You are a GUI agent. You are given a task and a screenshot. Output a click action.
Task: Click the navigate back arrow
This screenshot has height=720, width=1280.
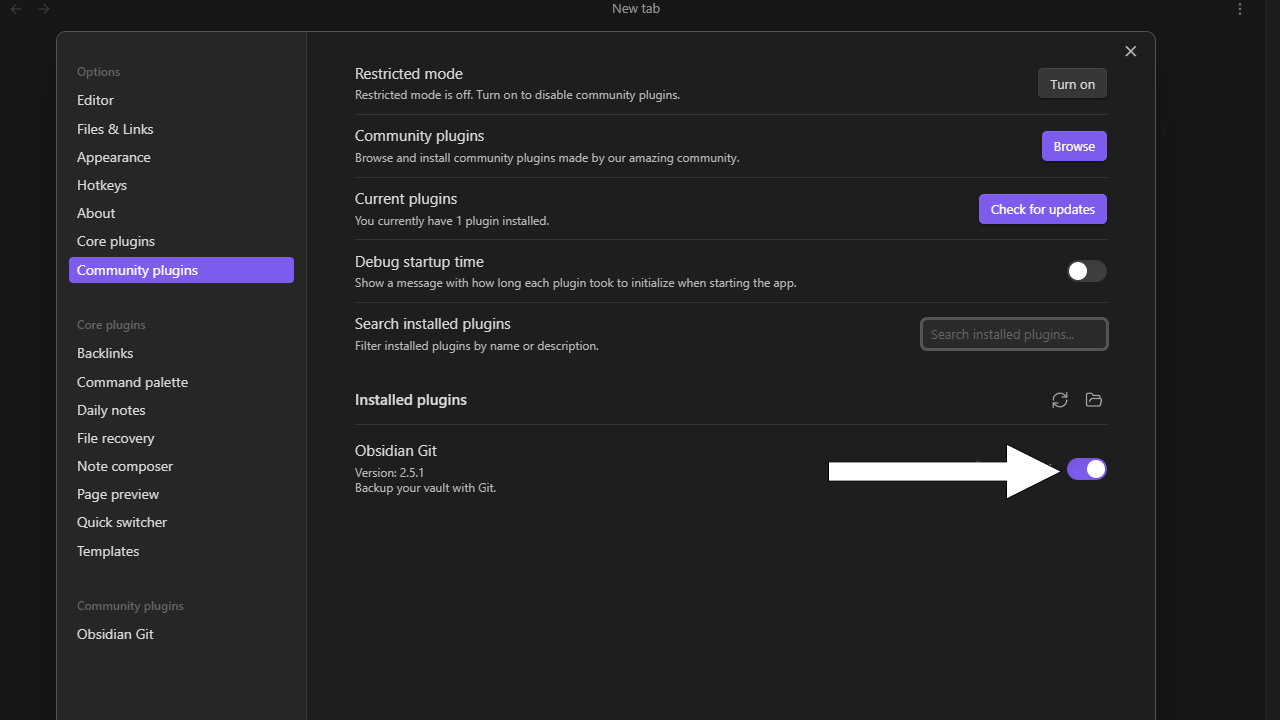[x=16, y=9]
